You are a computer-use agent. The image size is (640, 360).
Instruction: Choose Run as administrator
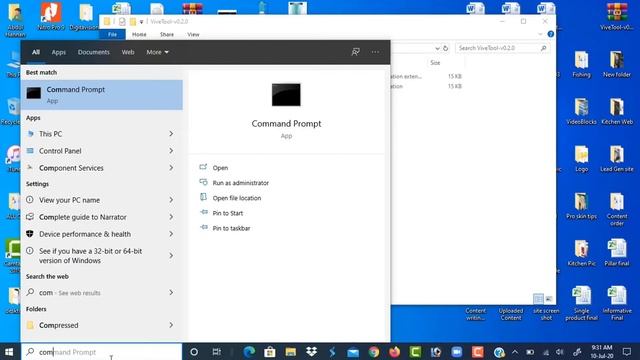[x=240, y=183]
